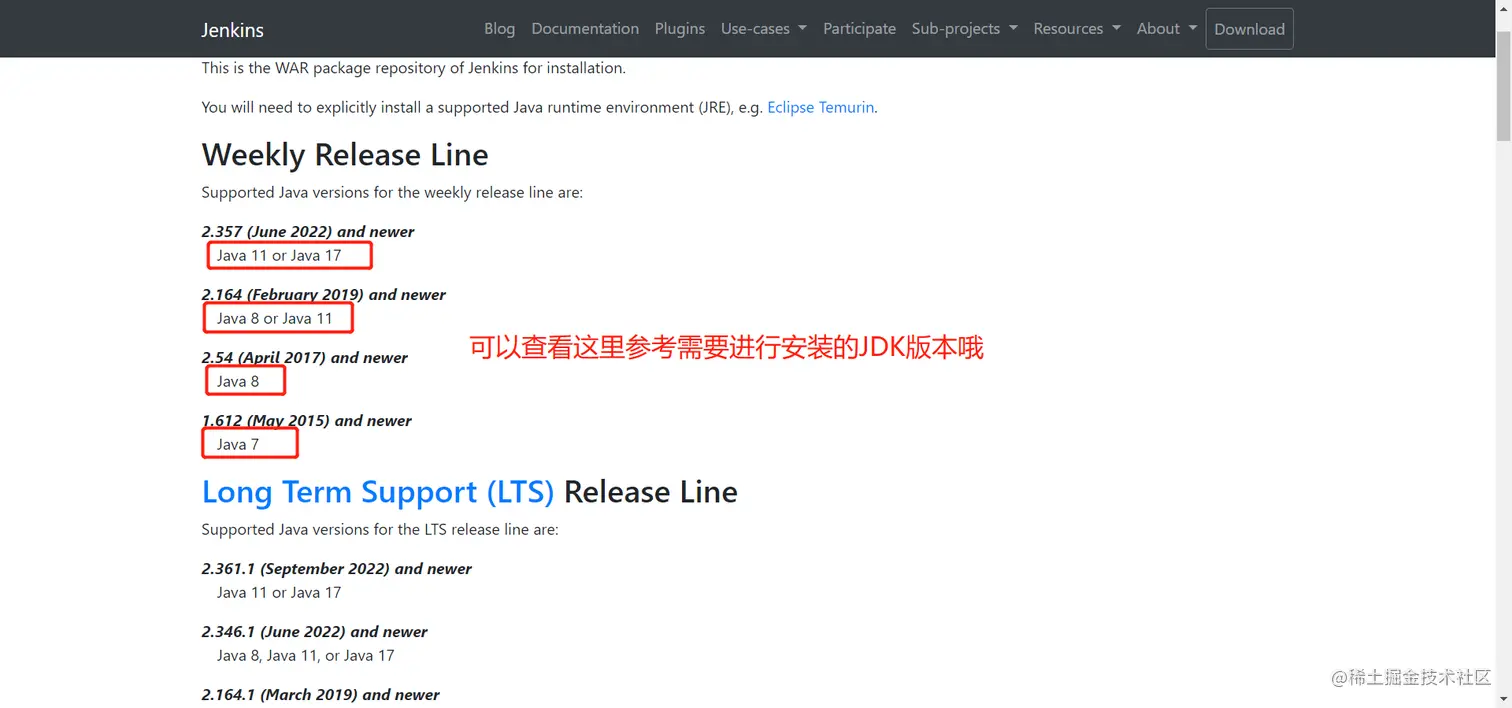The image size is (1512, 708).
Task: Click the page scrollbar thumb
Action: coord(1503,85)
